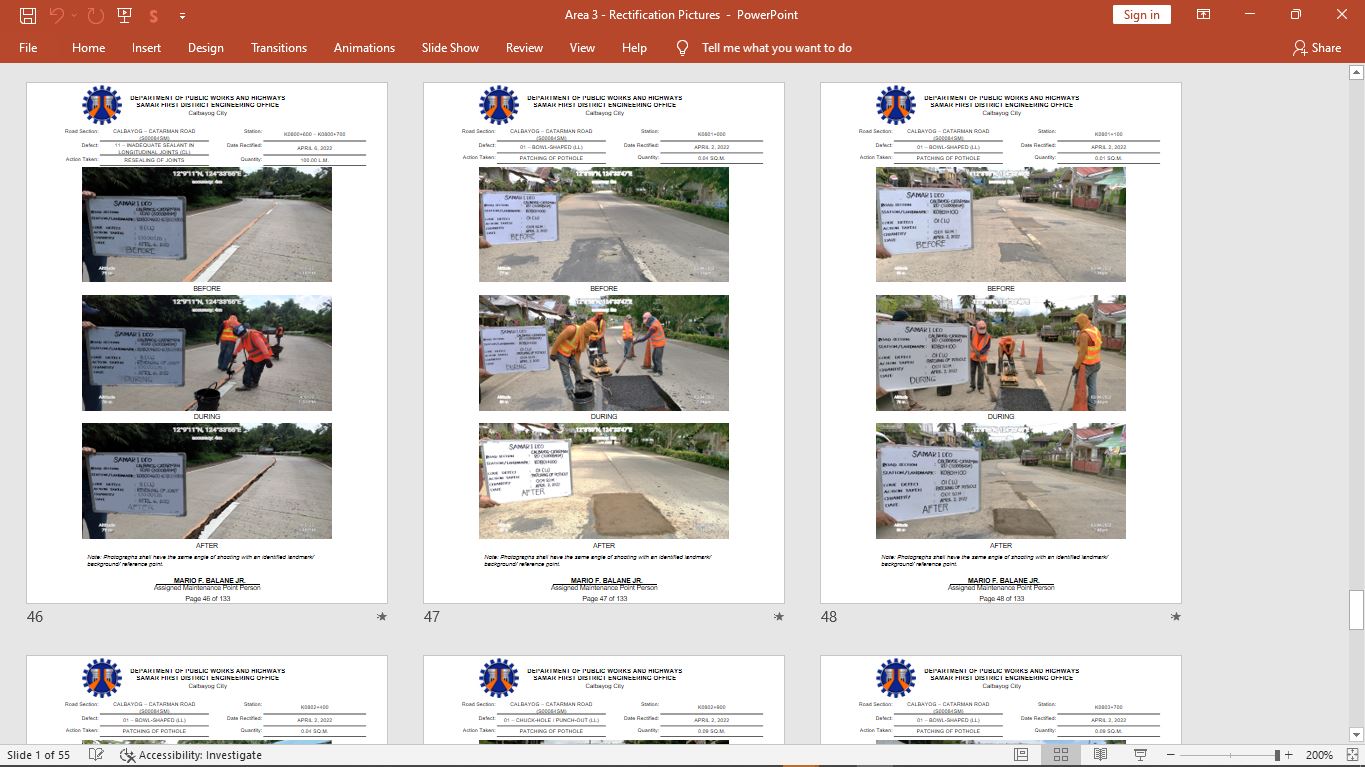Select the Transitions tab

tap(279, 47)
